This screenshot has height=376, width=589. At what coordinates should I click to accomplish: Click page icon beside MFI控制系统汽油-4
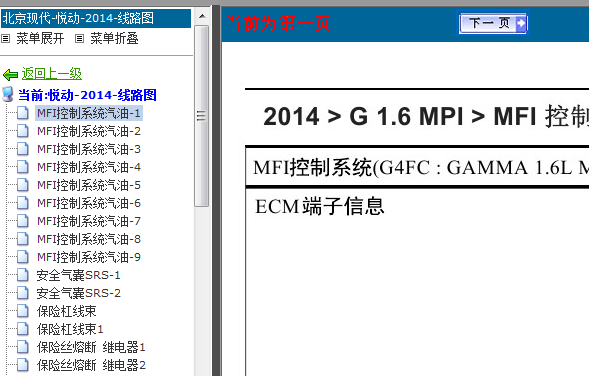[x=23, y=167]
